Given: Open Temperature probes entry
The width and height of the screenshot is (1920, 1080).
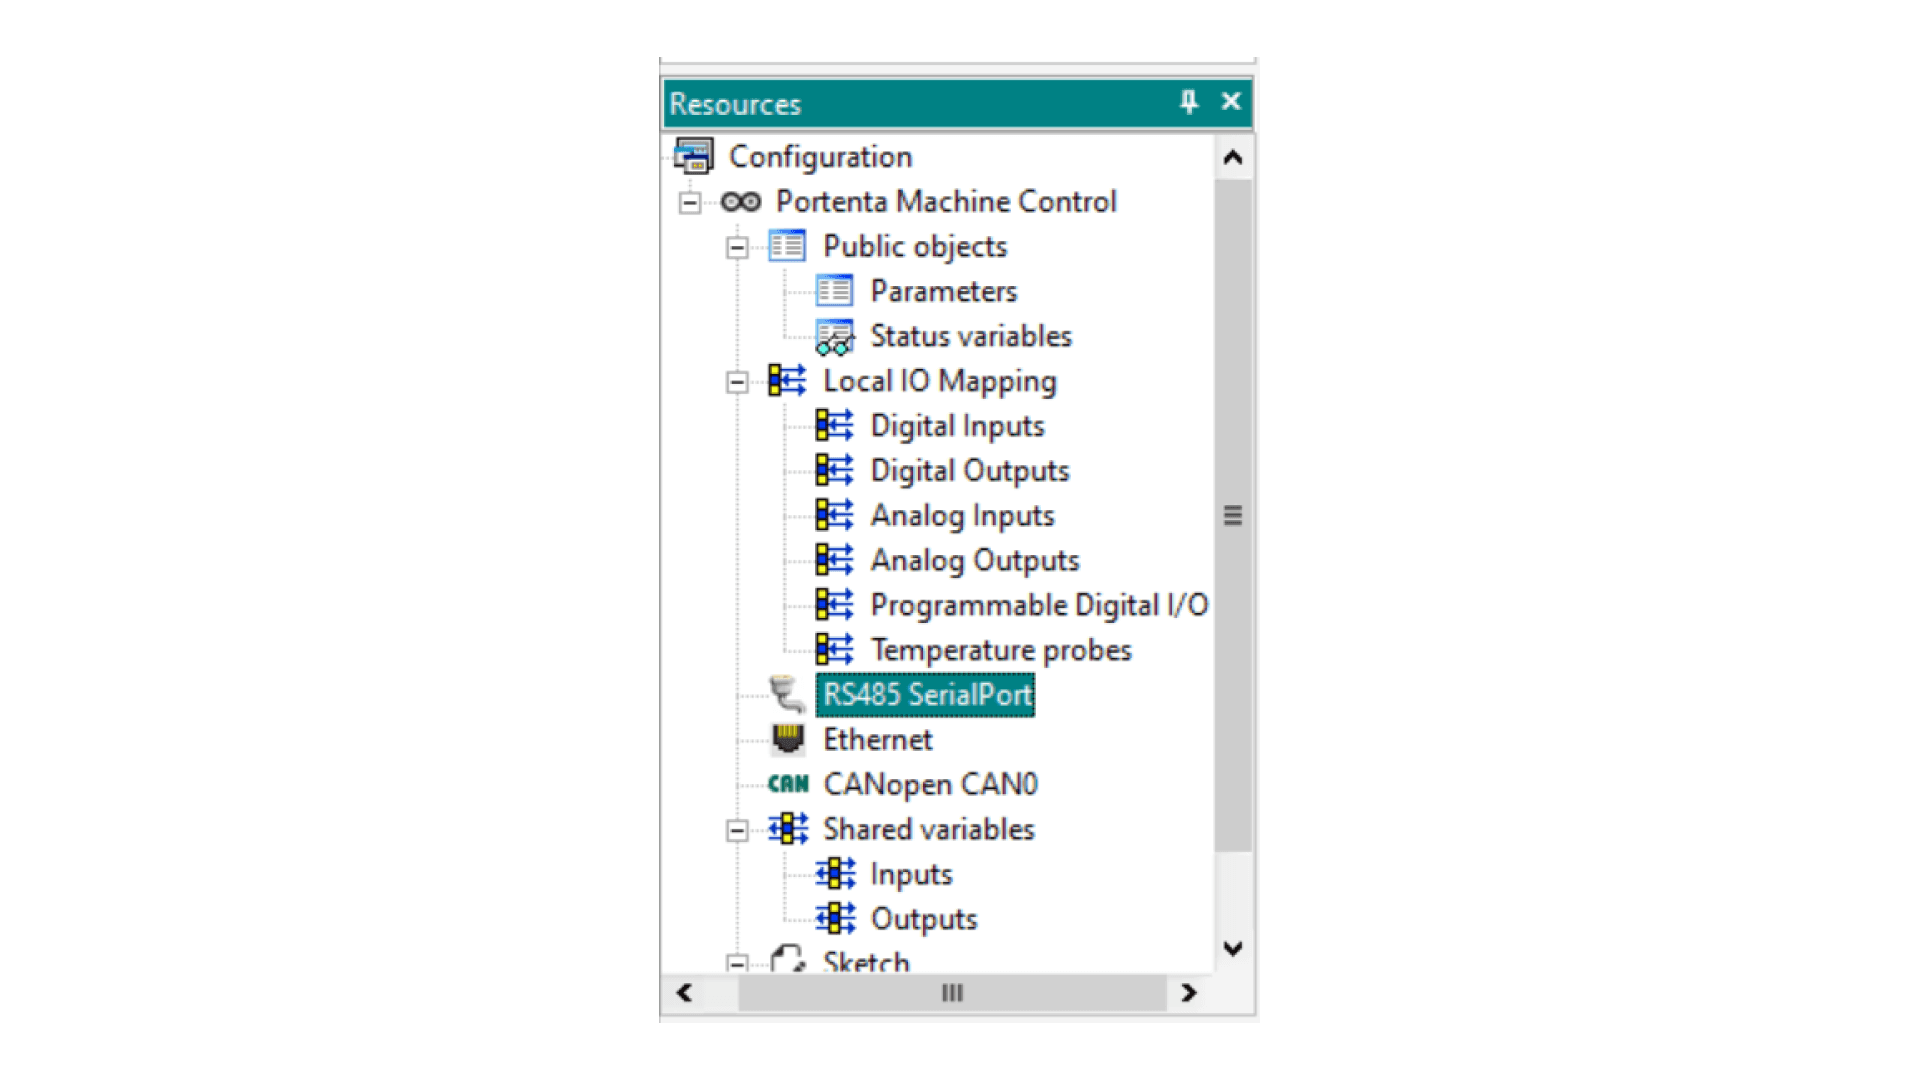Looking at the screenshot, I should pos(1000,650).
